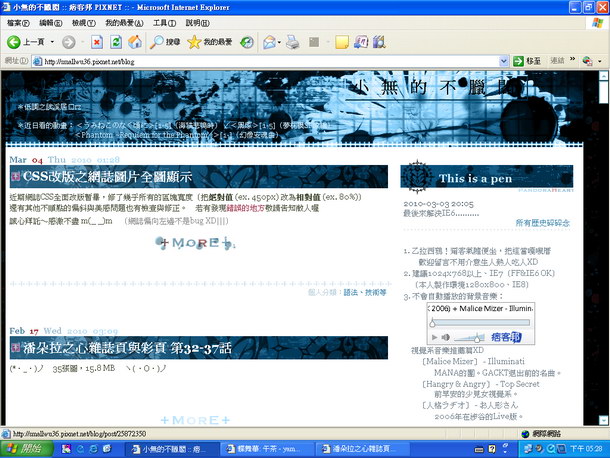Click the green Go arrow button
The width and height of the screenshot is (610, 458).
pos(518,61)
